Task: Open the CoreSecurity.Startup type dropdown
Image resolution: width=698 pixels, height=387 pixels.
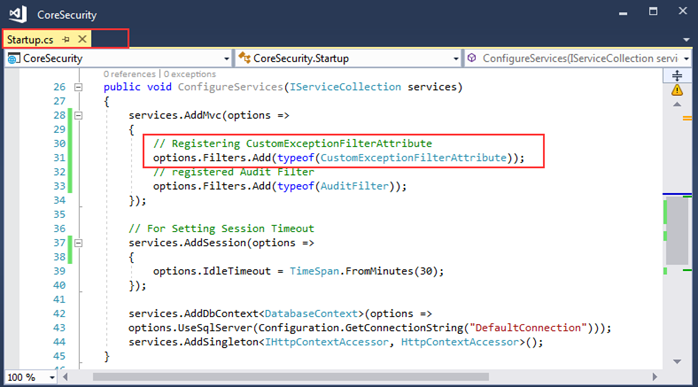Action: pyautogui.click(x=456, y=59)
